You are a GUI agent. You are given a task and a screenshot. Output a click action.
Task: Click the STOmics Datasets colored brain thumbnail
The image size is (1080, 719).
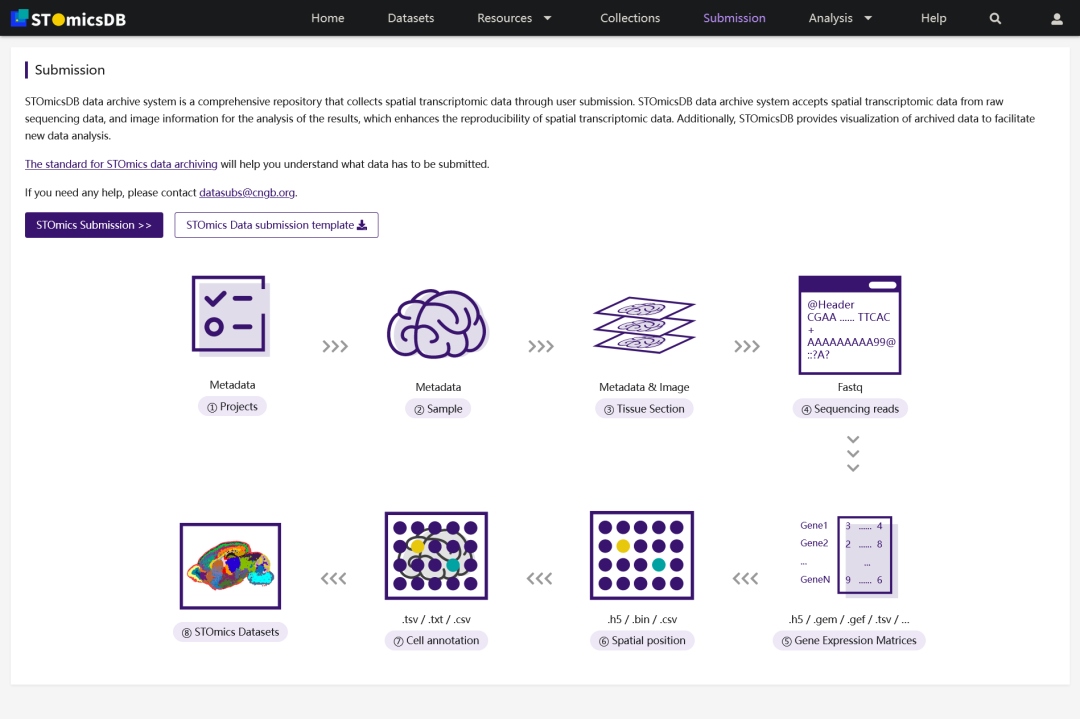tap(231, 566)
